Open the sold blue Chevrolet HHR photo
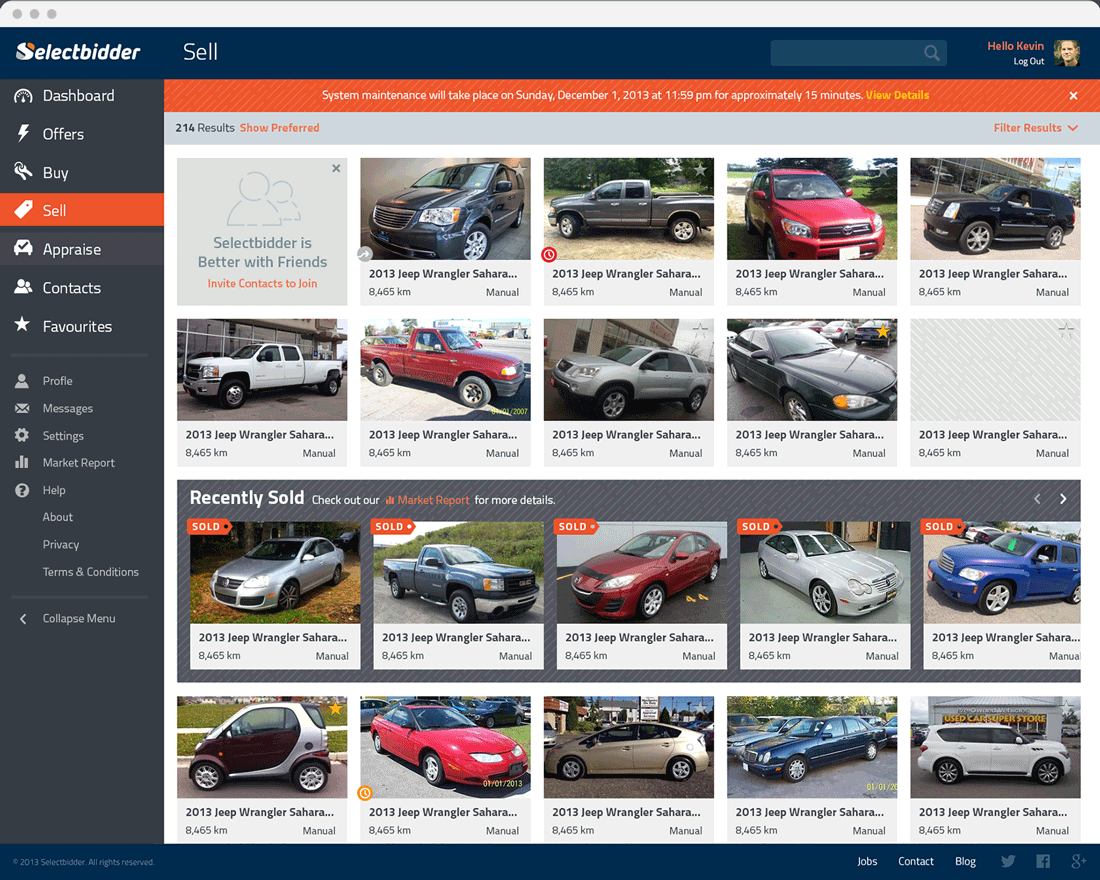1100x880 pixels. (1002, 573)
